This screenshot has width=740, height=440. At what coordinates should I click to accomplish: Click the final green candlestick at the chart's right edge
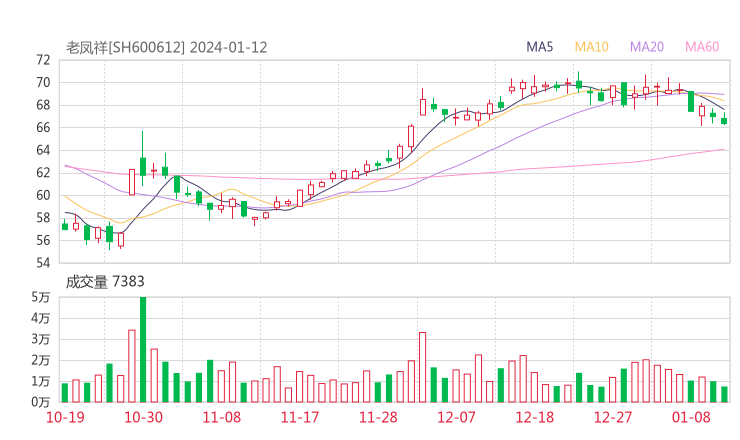click(724, 119)
